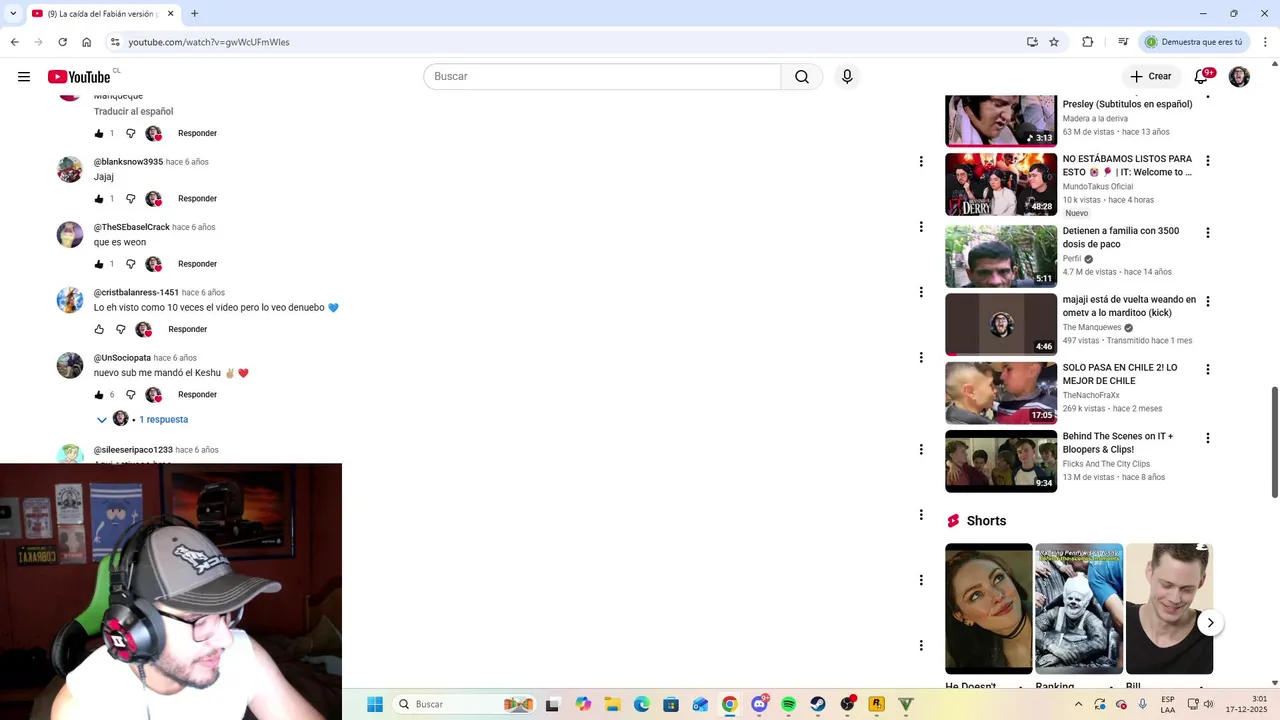The height and width of the screenshot is (720, 1280).
Task: Open menu for 'majaji está de vuelta' video
Action: (x=1208, y=301)
